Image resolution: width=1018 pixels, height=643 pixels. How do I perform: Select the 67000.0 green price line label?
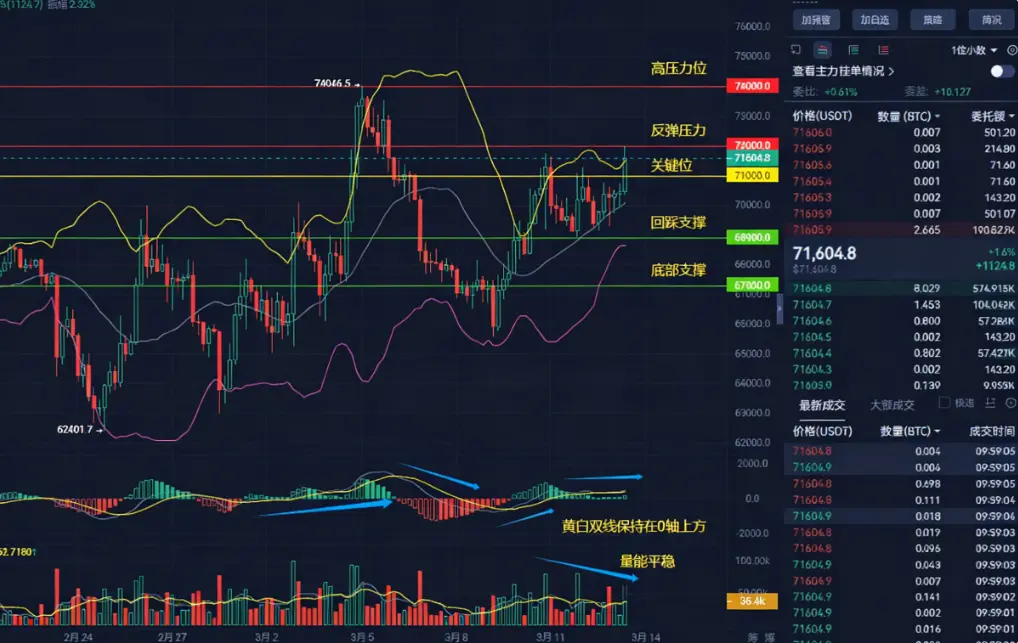(752, 285)
